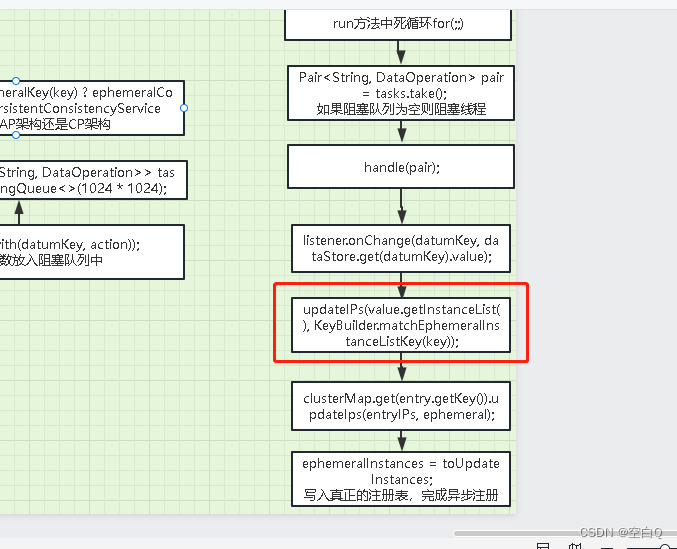677x549 pixels.
Task: Select connector between run方法 and Pair node
Action: (401, 53)
